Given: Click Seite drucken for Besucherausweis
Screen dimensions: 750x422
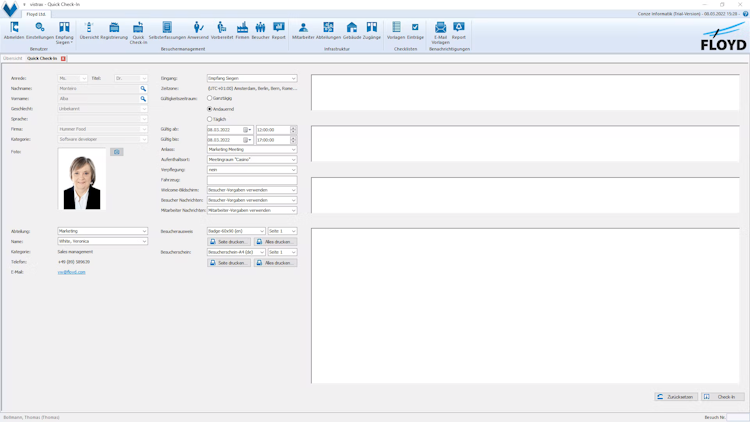Looking at the screenshot, I should point(229,242).
